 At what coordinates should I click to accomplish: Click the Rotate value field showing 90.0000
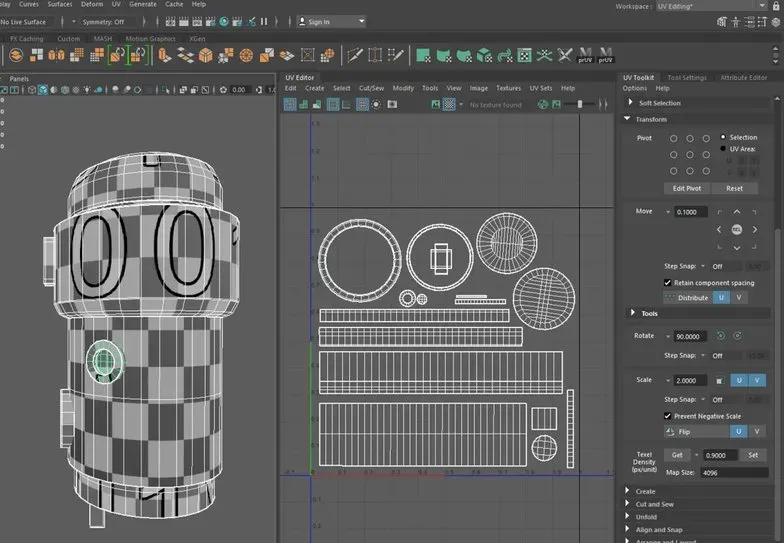tap(690, 336)
